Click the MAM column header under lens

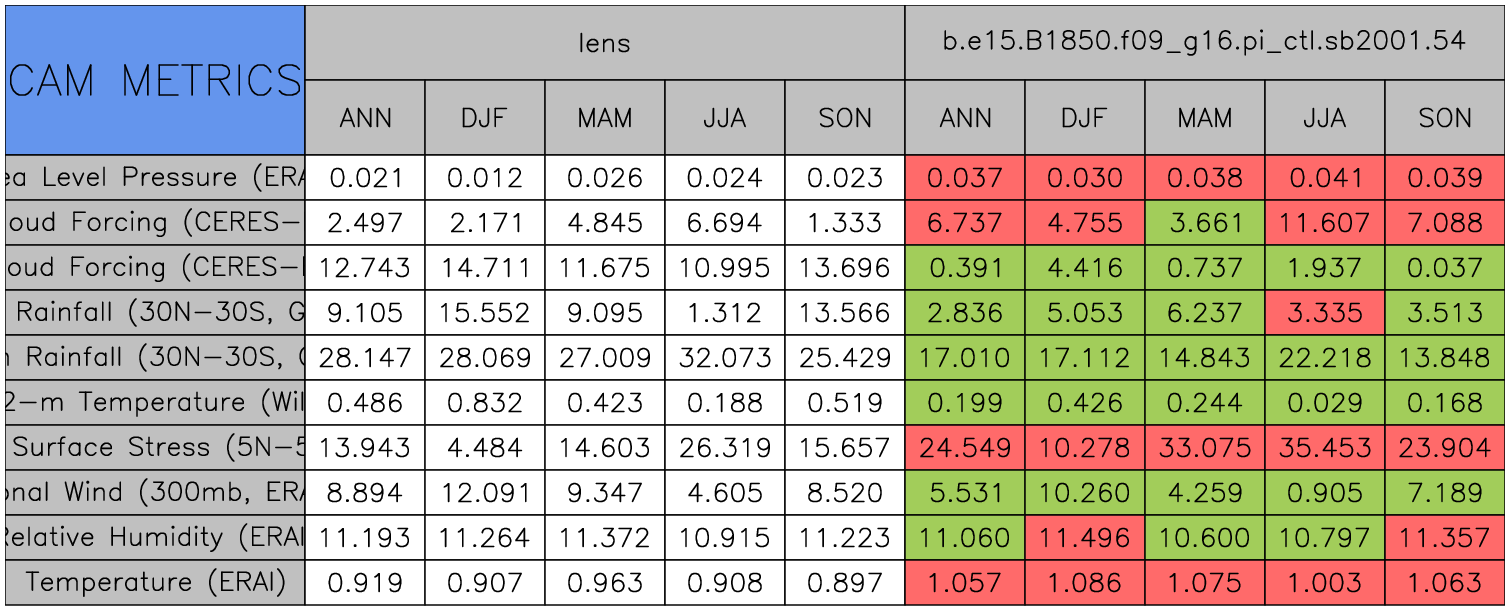[x=604, y=118]
